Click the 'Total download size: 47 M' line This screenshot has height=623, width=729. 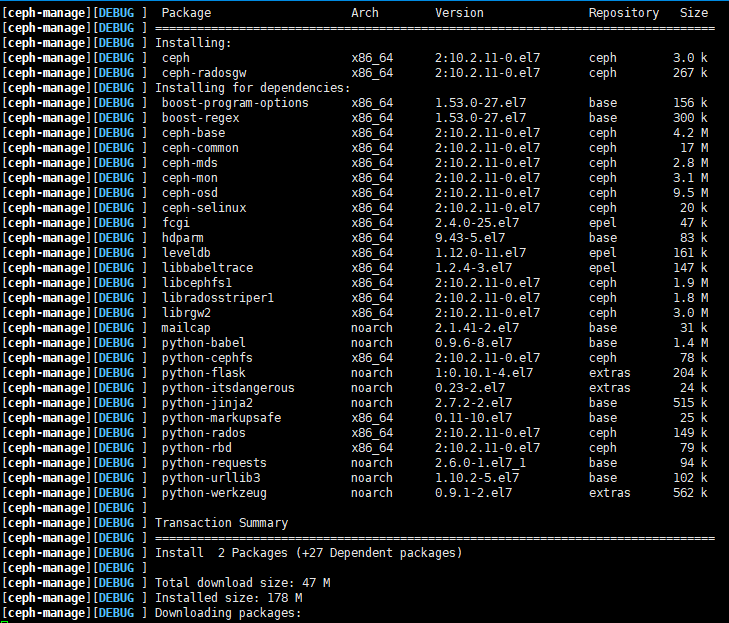pos(243,583)
